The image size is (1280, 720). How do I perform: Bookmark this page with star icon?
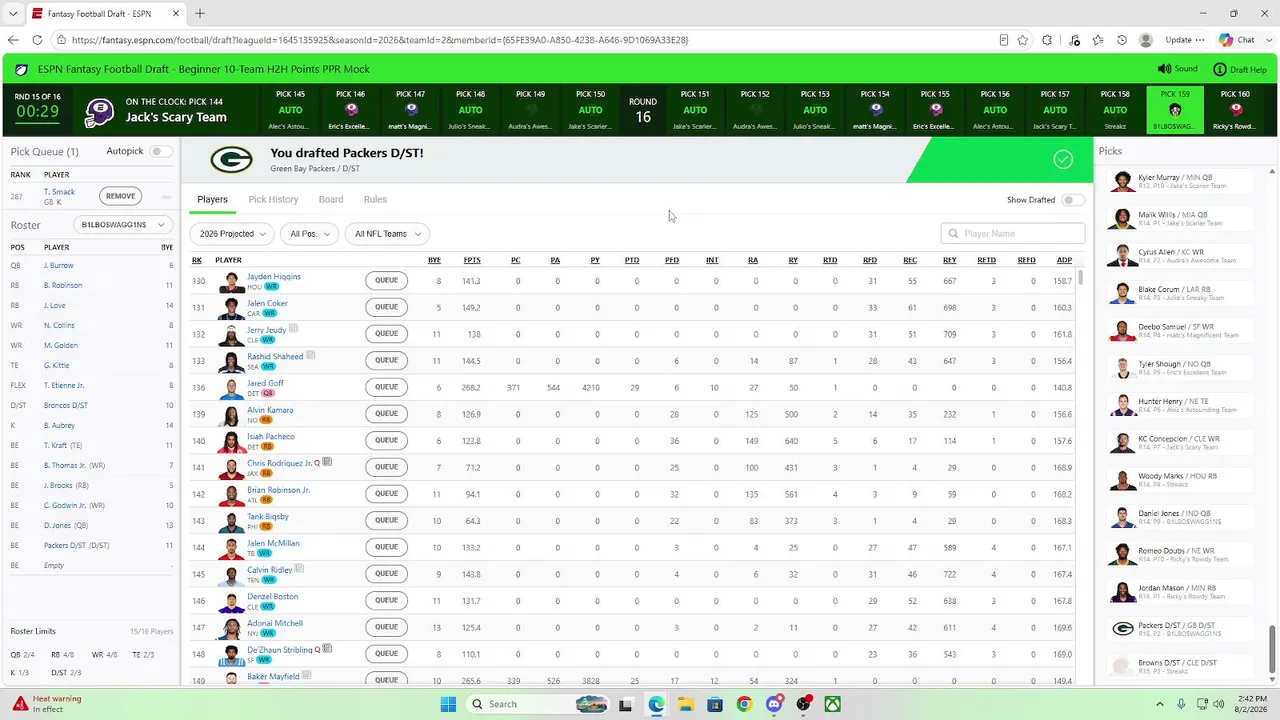tap(1023, 40)
